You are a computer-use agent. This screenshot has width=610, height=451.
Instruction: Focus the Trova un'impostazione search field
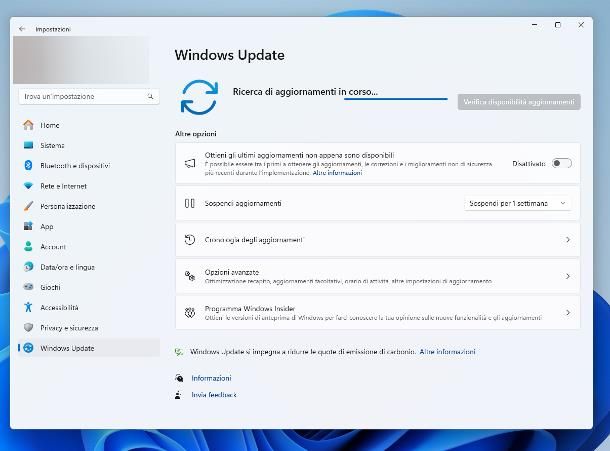89,97
